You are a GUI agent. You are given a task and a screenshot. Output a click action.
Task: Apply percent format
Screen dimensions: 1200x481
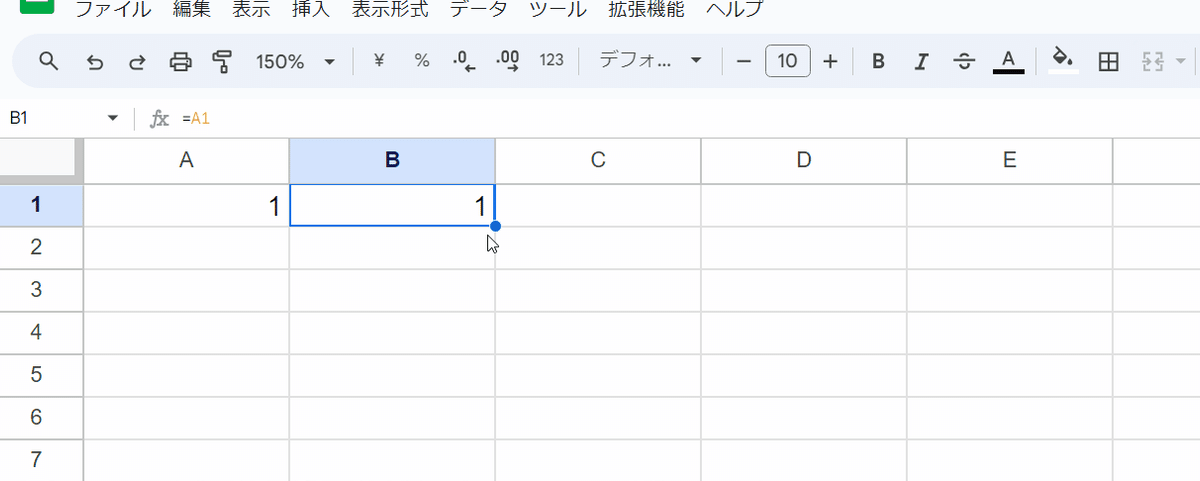422,61
